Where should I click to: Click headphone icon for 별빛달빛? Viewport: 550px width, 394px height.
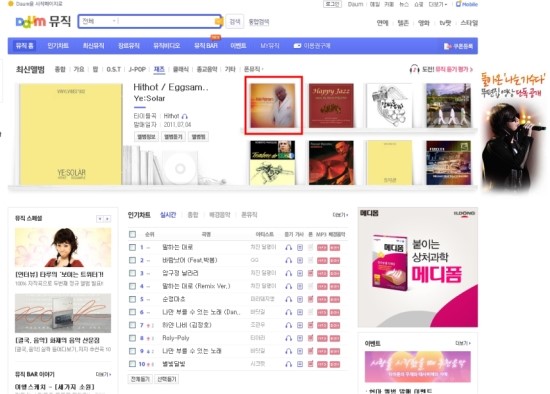[288, 364]
